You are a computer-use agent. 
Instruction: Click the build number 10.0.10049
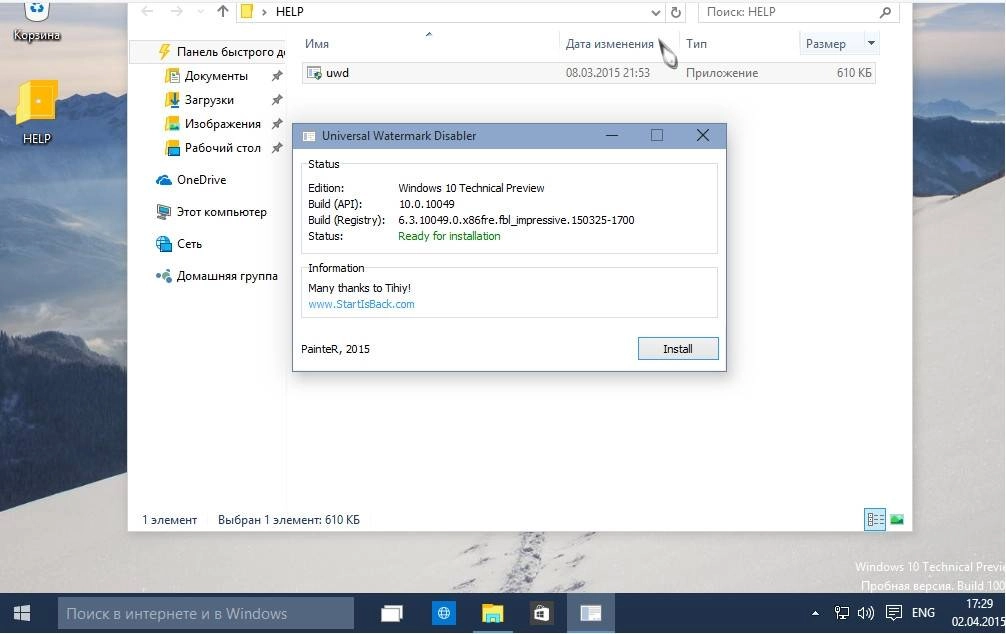coord(426,204)
